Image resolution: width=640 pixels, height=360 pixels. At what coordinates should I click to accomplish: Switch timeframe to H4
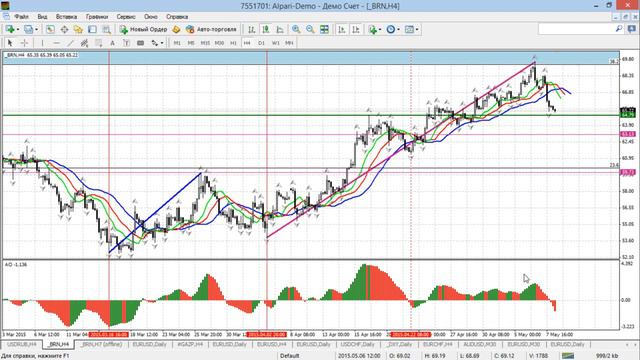[x=247, y=43]
